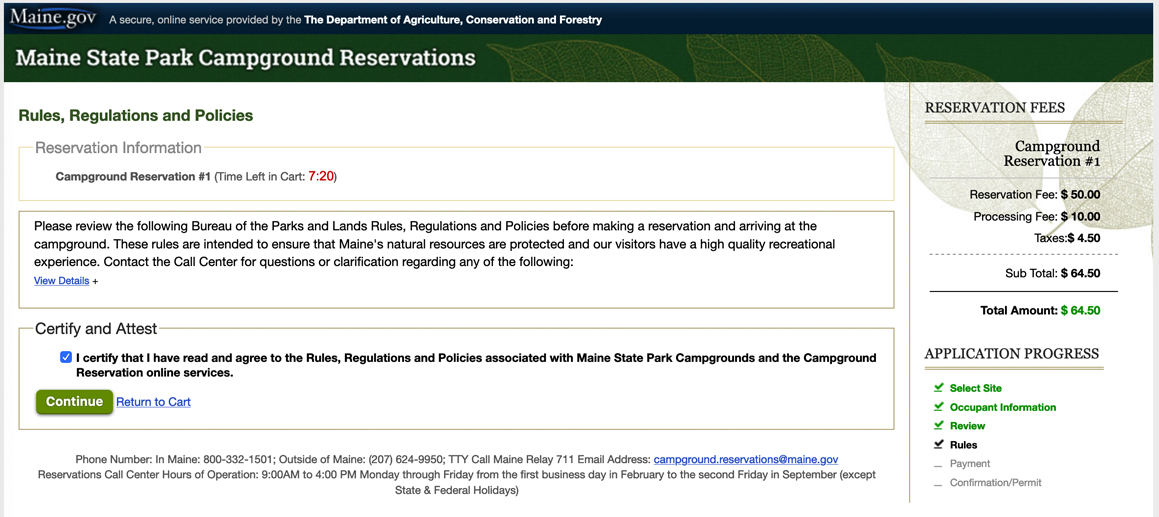Click the plus sign beside View Details

coord(95,281)
